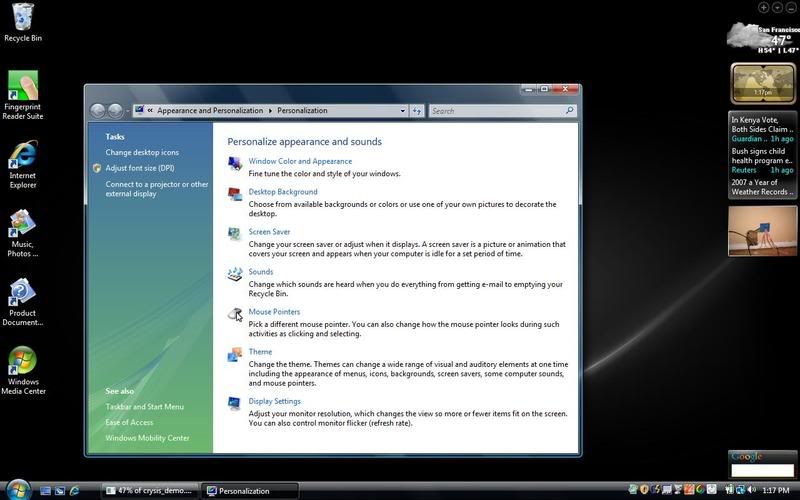
Task: Open 'Bush signs child health program' headline
Action: (761, 156)
